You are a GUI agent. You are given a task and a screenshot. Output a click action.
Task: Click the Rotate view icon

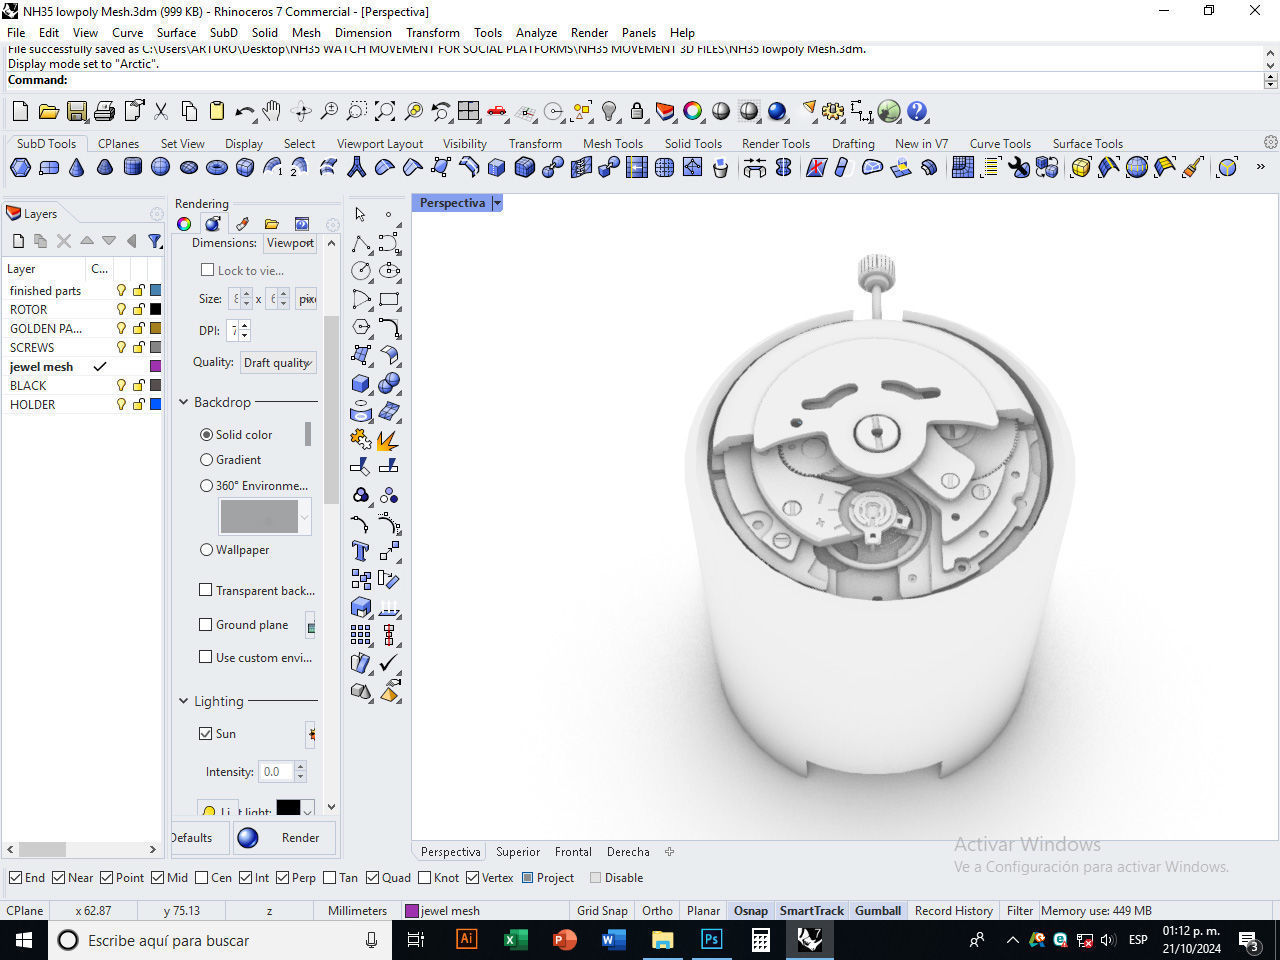(x=301, y=112)
